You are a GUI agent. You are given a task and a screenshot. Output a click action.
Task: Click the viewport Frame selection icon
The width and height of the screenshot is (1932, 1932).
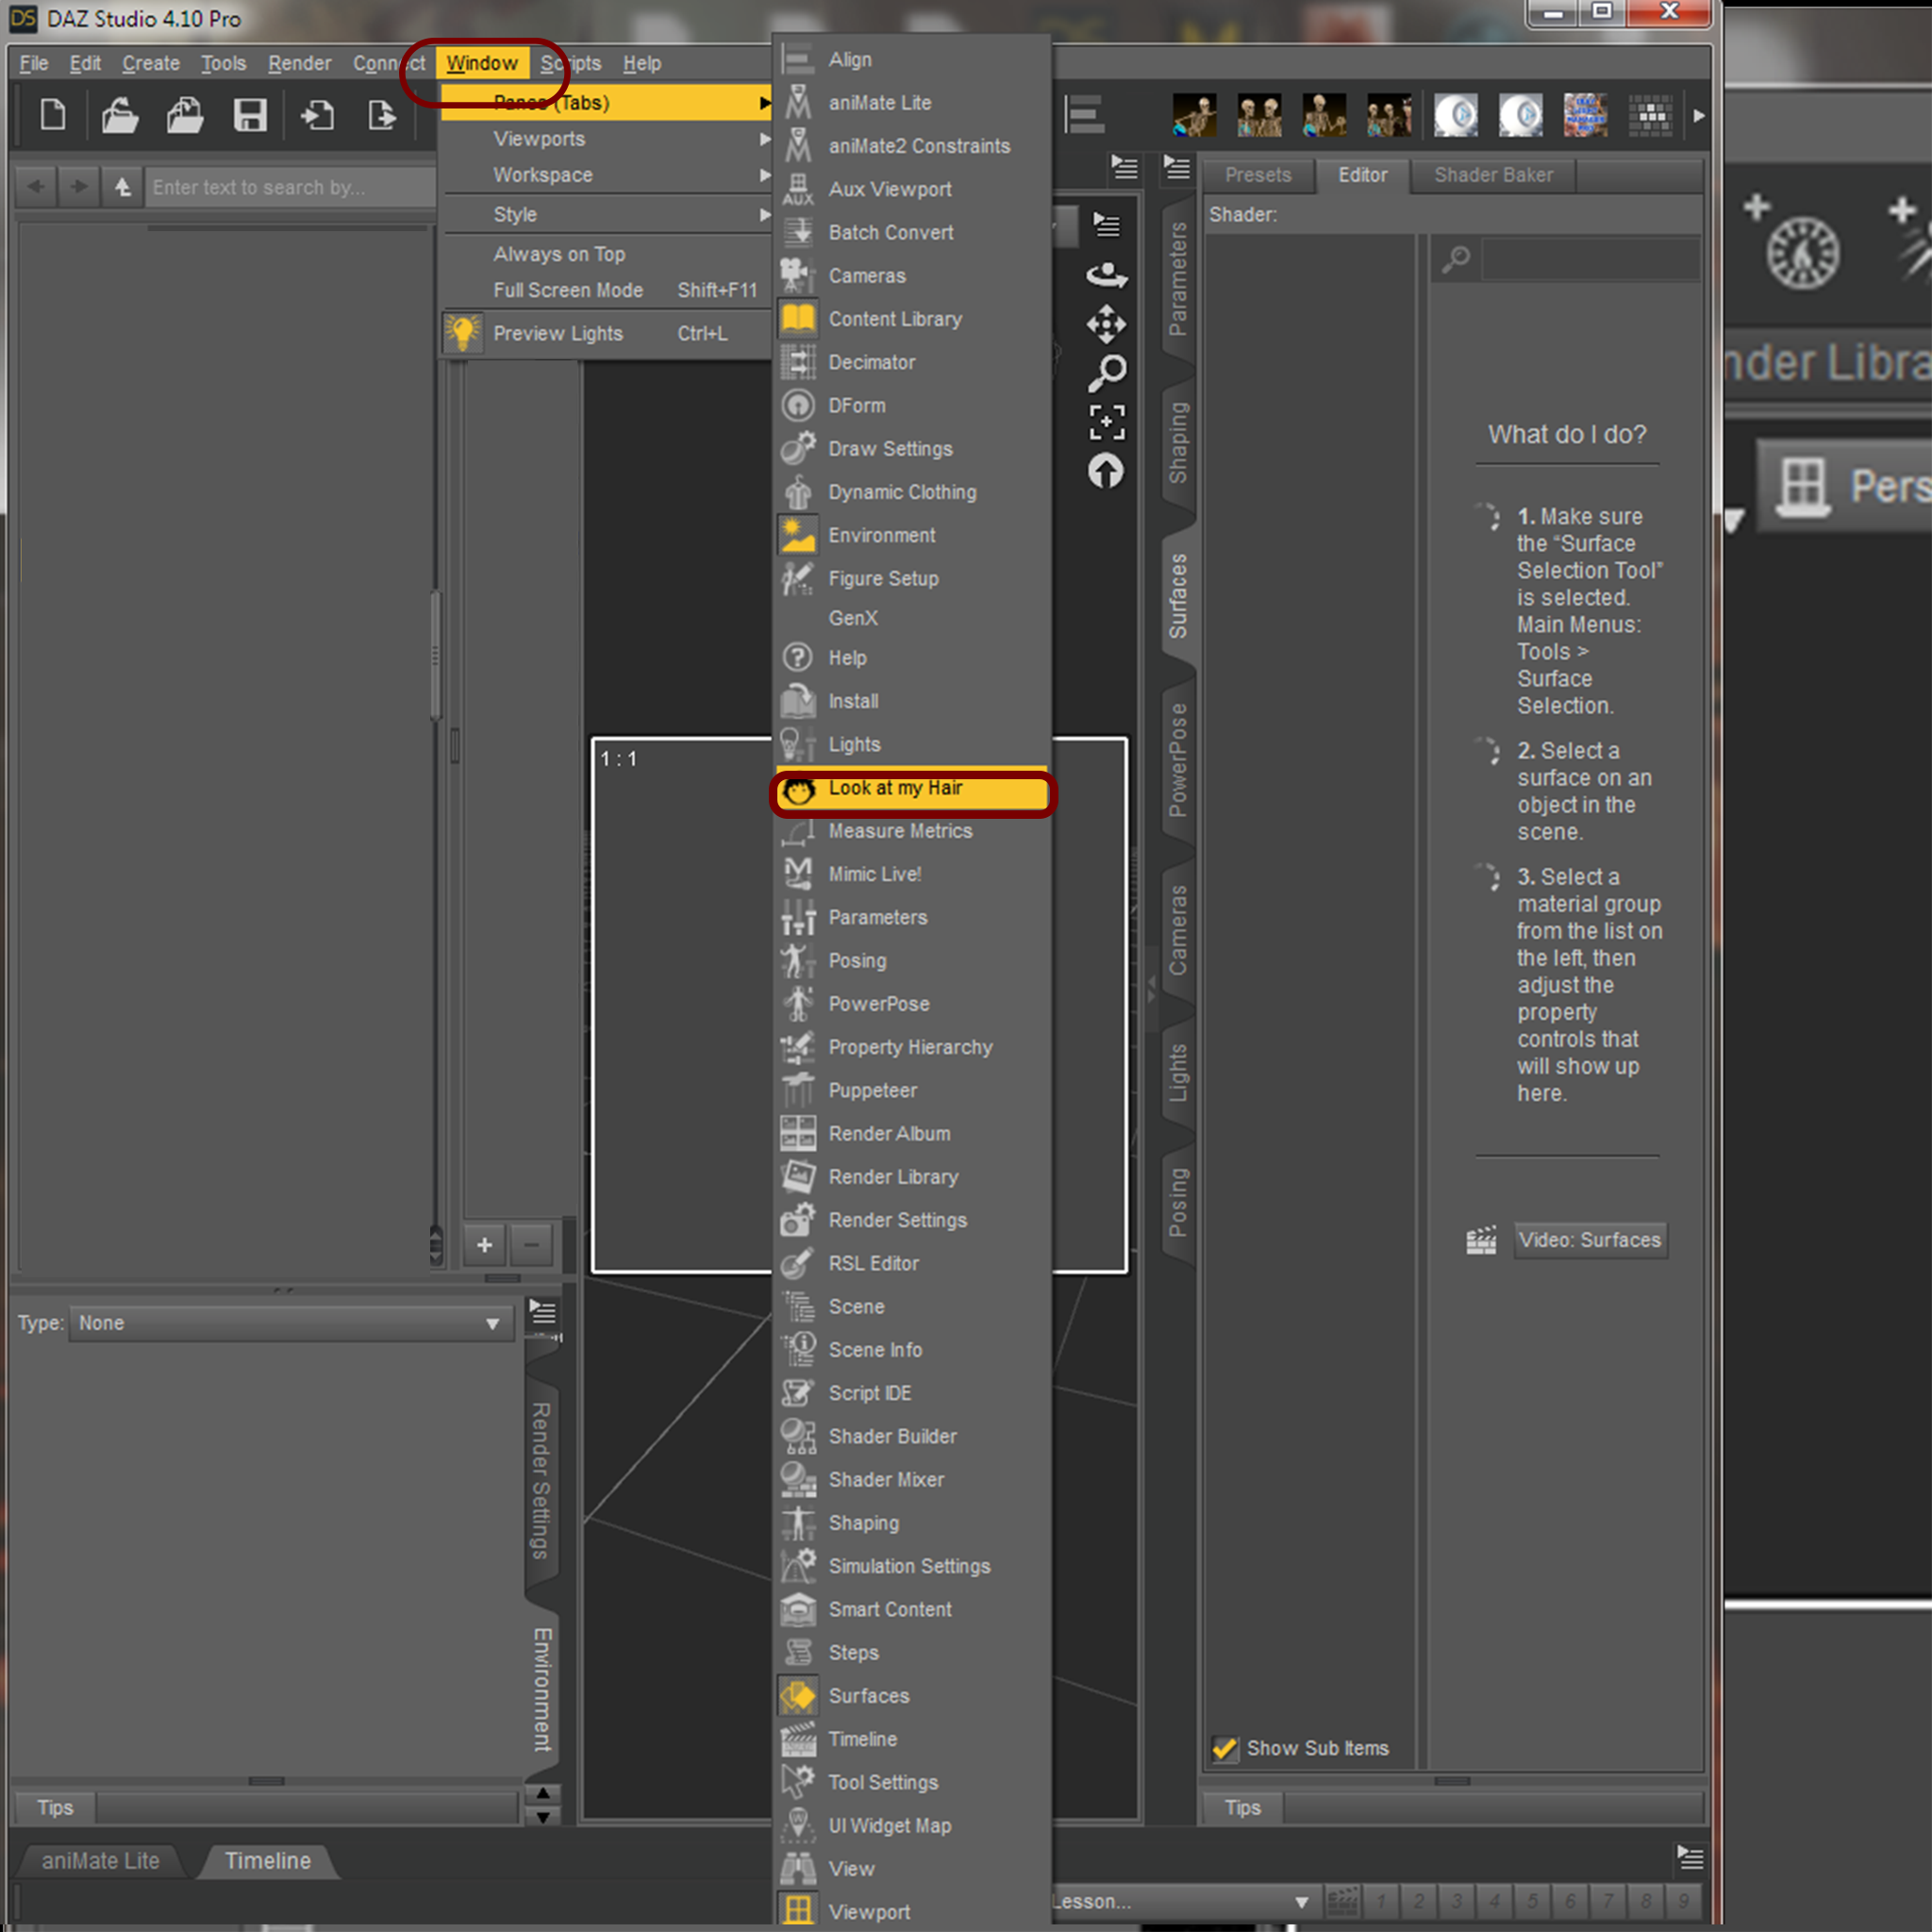pos(1106,422)
